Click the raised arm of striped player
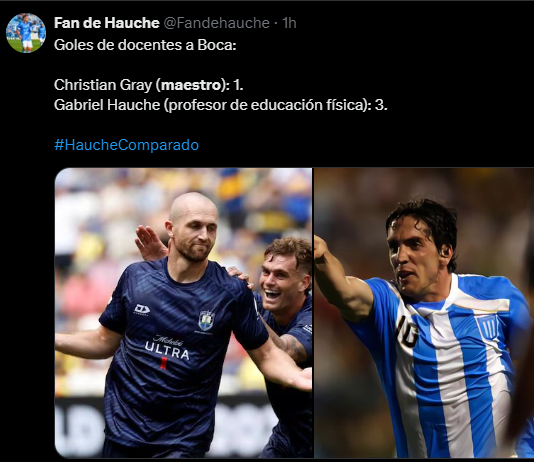This screenshot has height=462, width=534. [340, 279]
